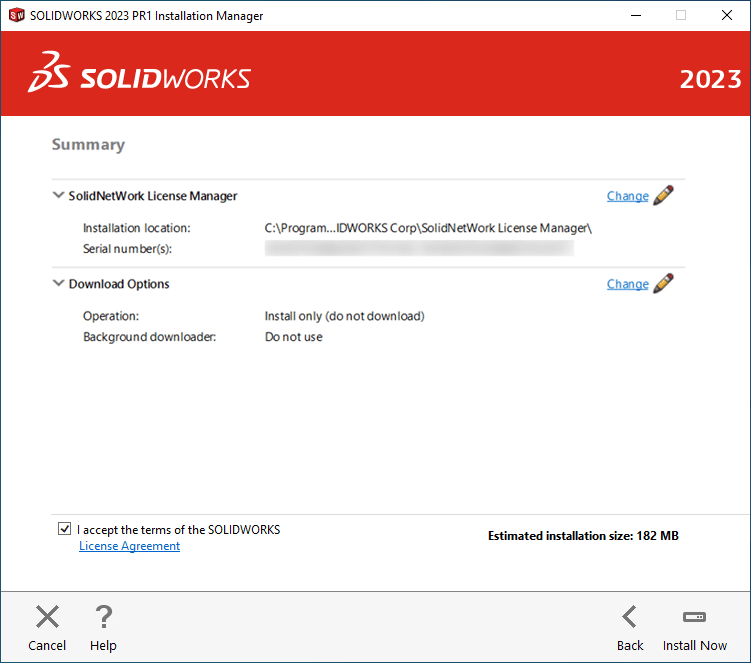This screenshot has height=663, width=751.
Task: Start installation with the Install Now icon
Action: 694,617
